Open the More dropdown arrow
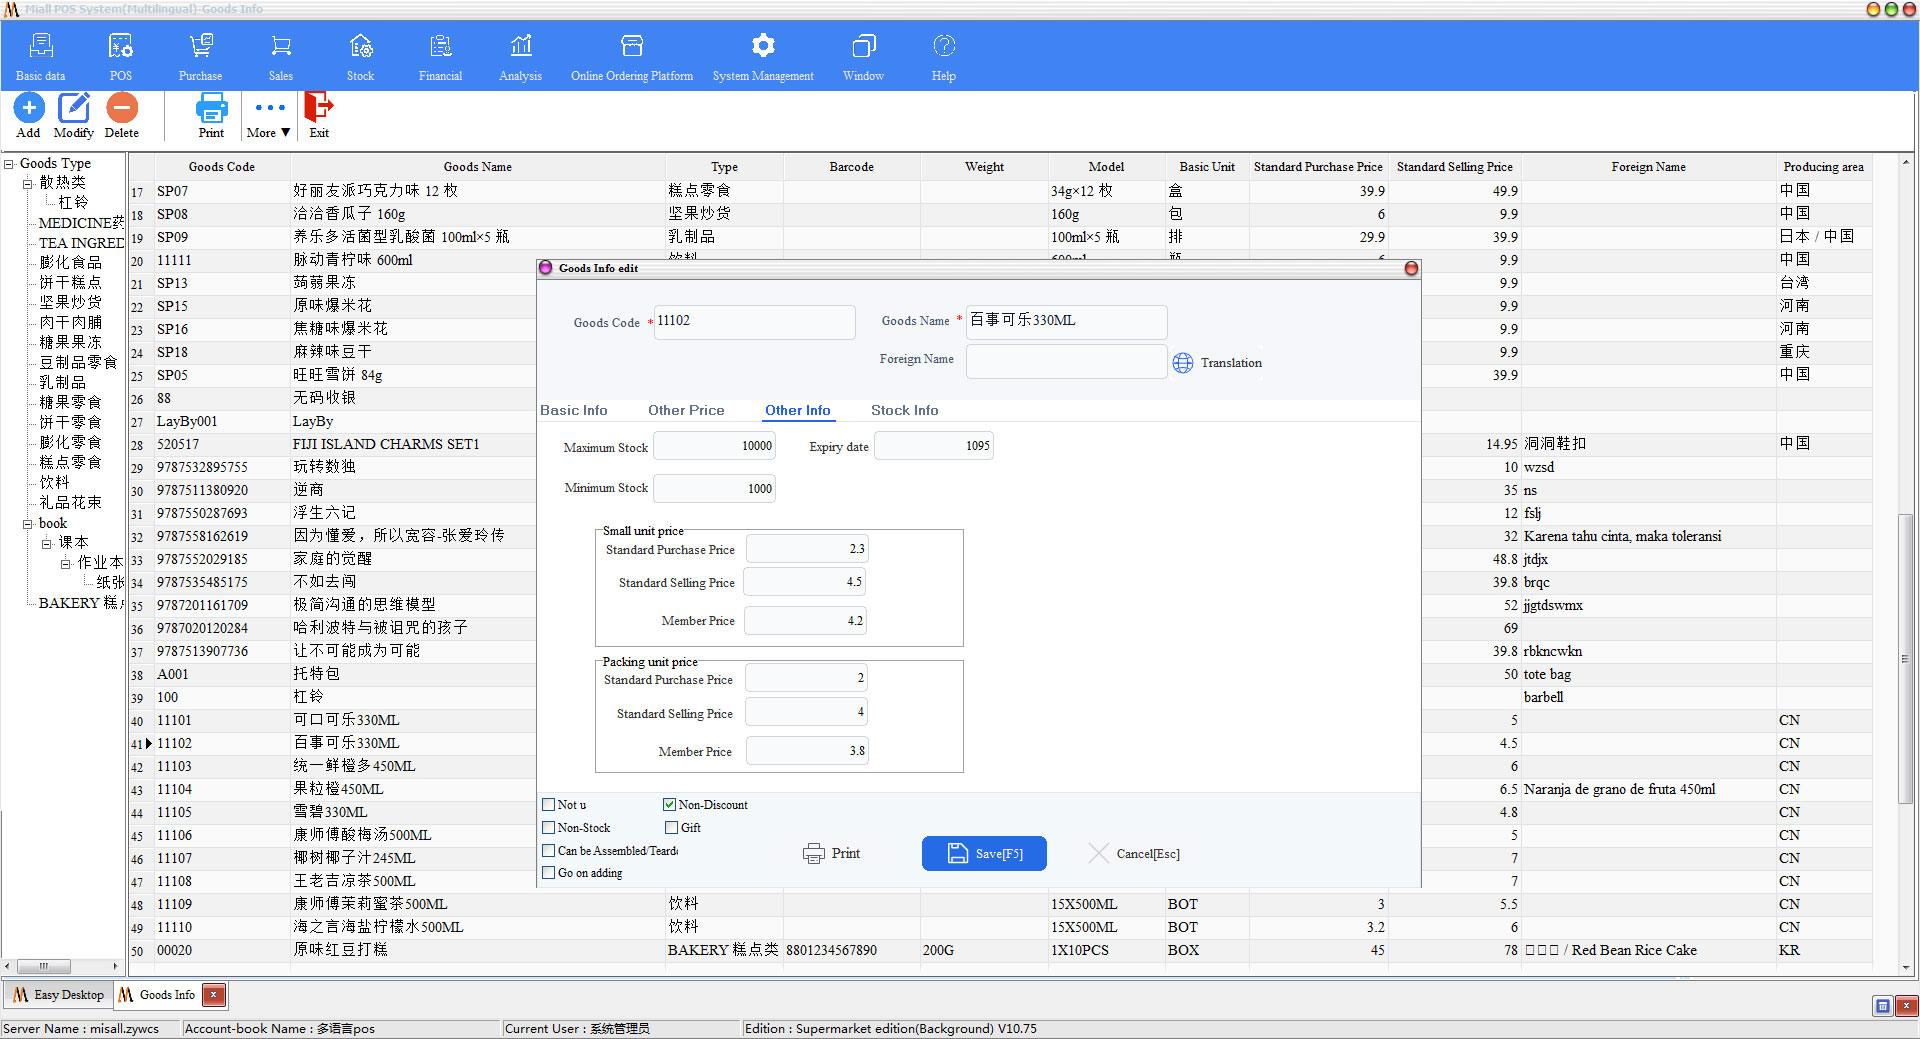 (285, 132)
